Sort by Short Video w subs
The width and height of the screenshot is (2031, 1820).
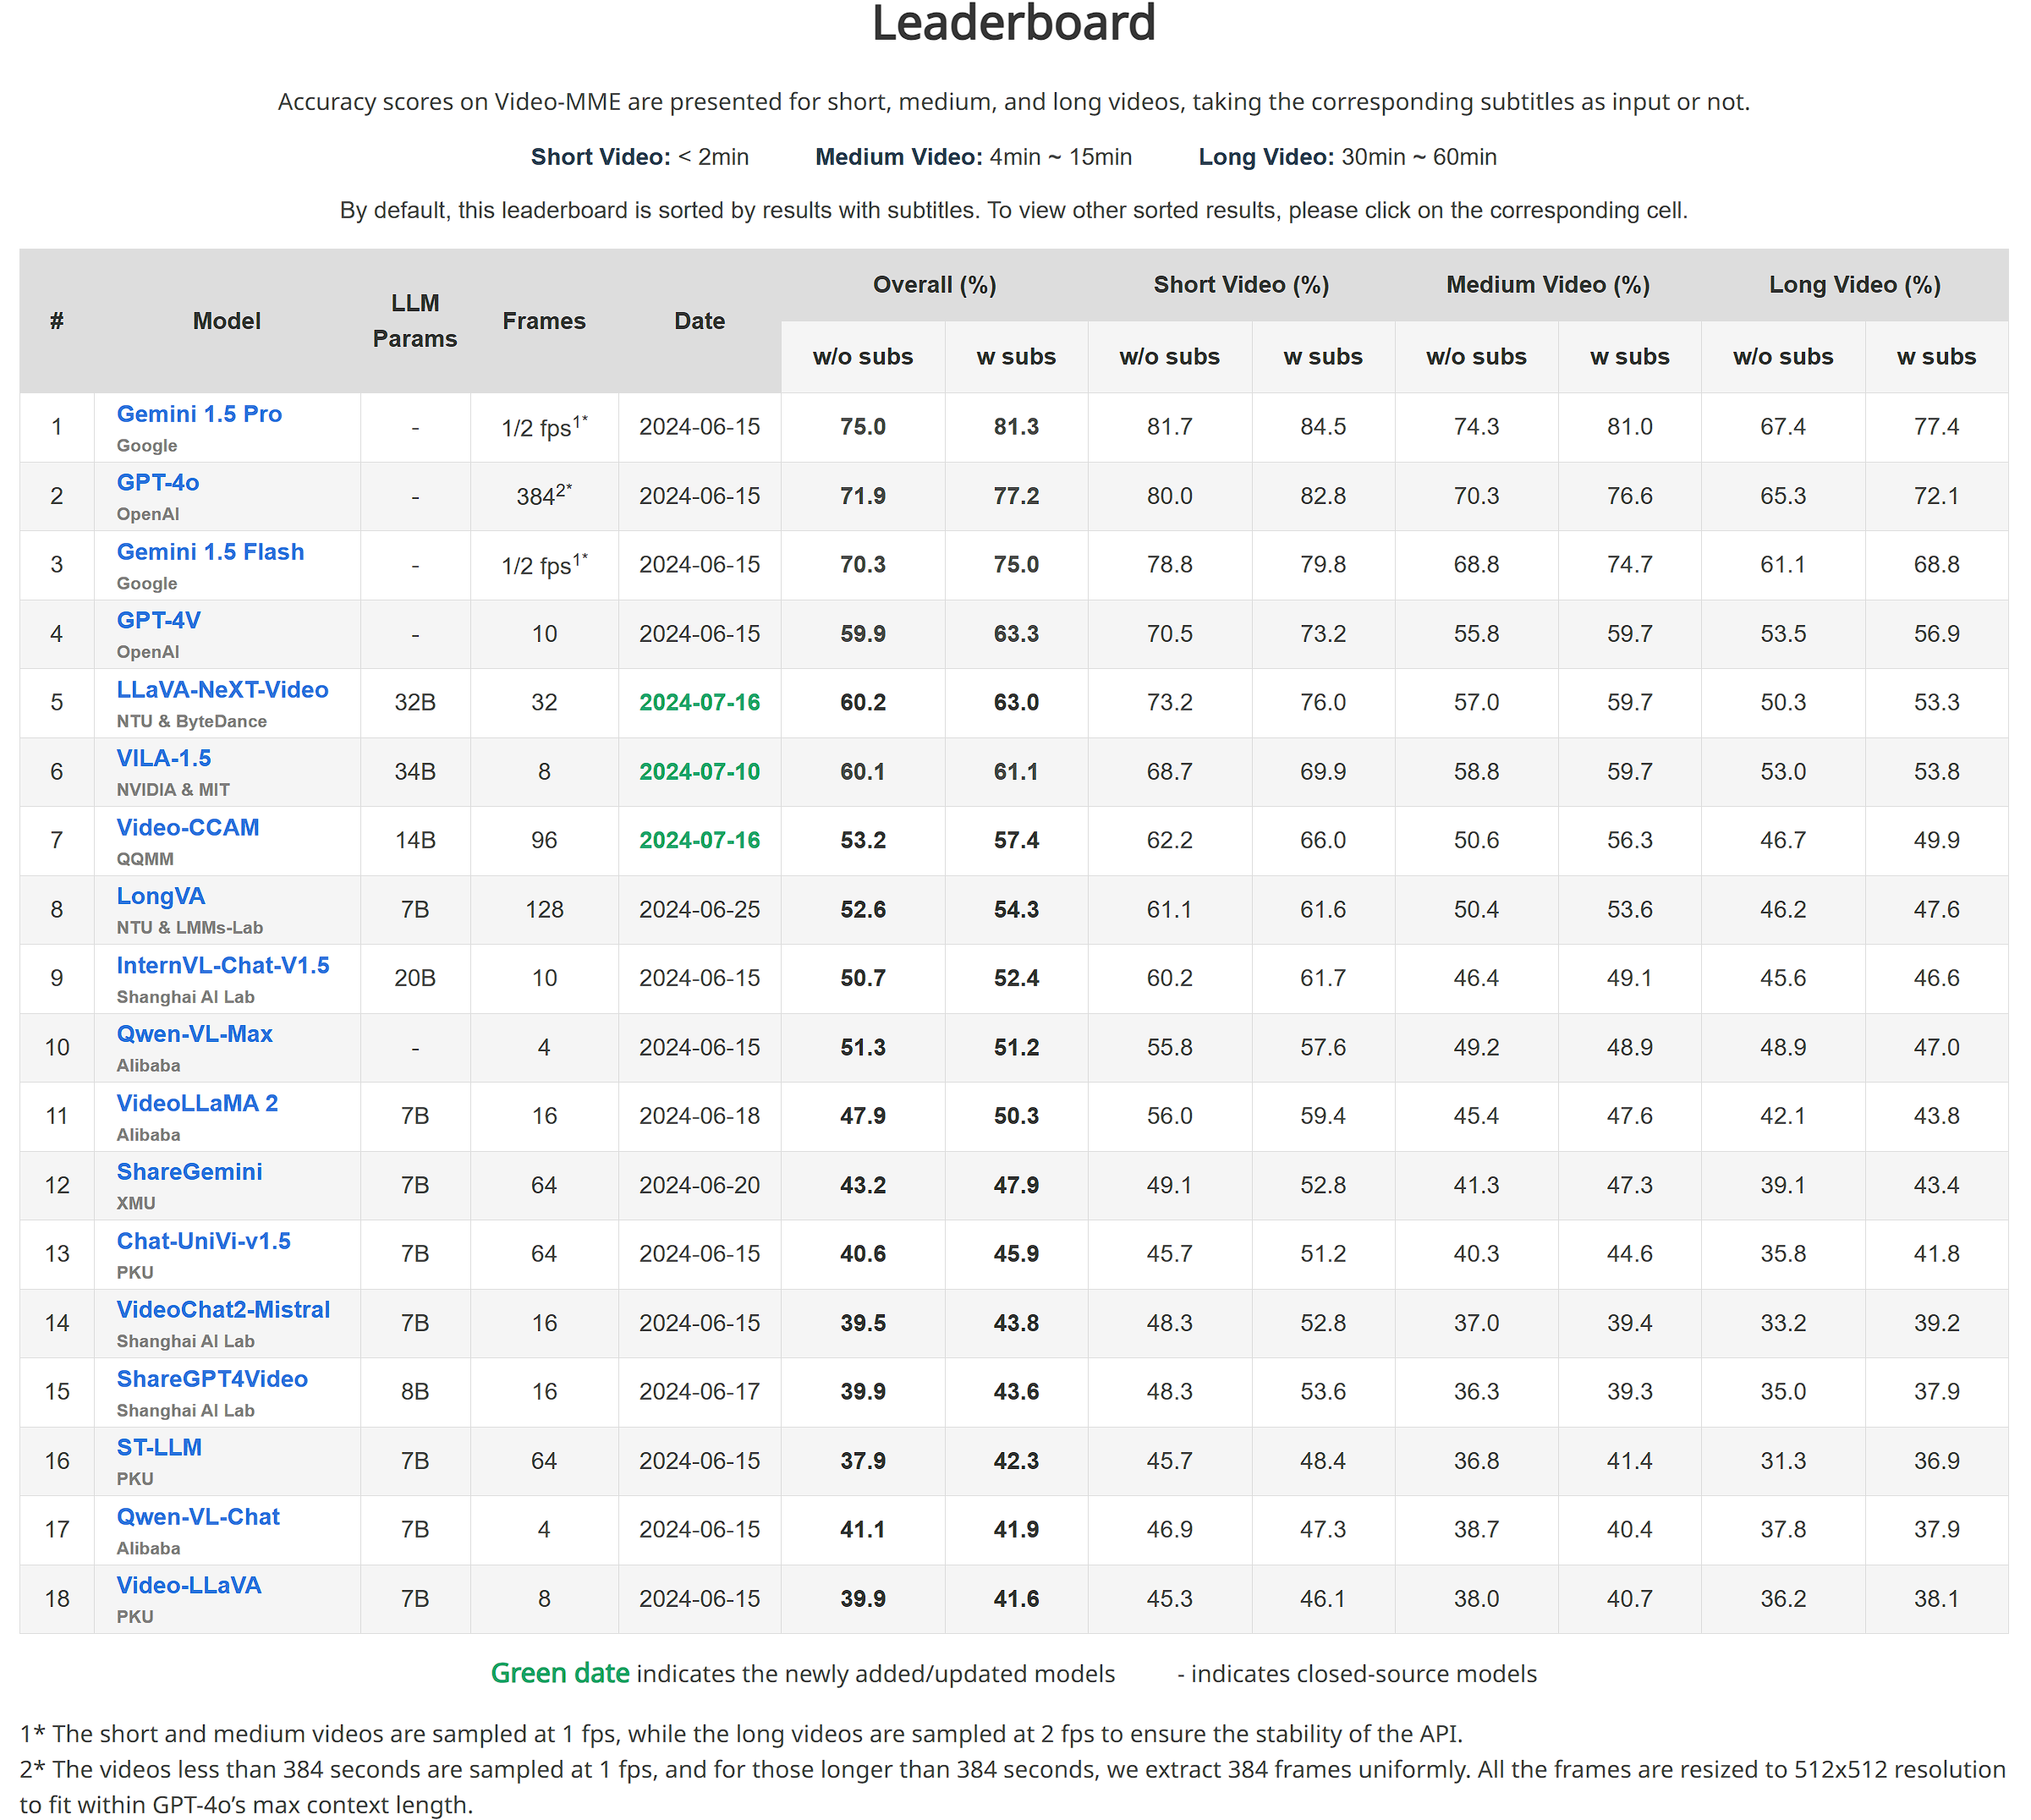(x=1323, y=357)
